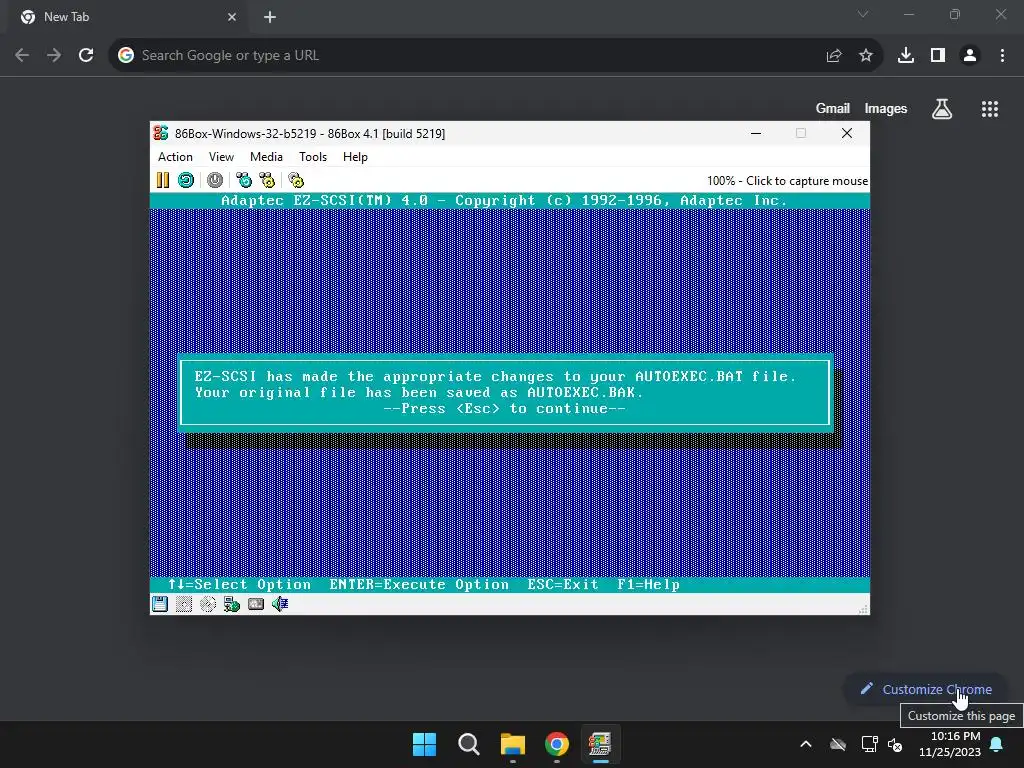Click the muted volume tray icon
Image resolution: width=1024 pixels, height=768 pixels.
[895, 744]
